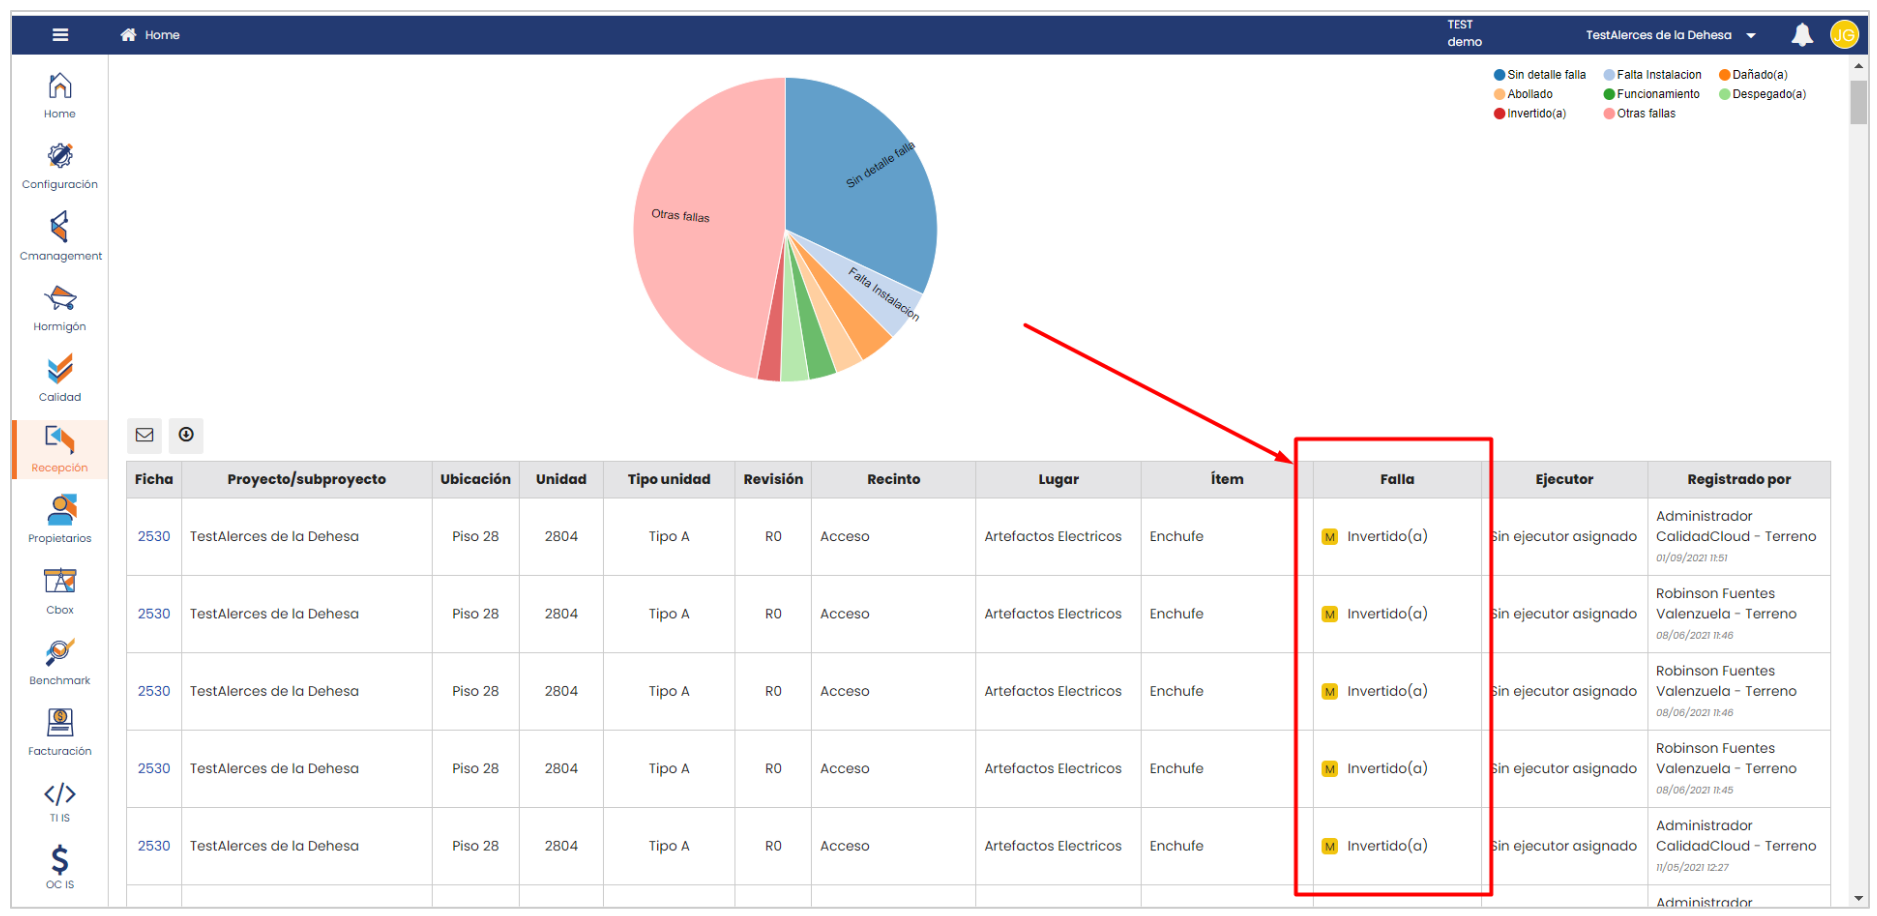This screenshot has width=1877, height=916.
Task: Click the M badge in the 01/09/2021 row
Action: 1329,537
